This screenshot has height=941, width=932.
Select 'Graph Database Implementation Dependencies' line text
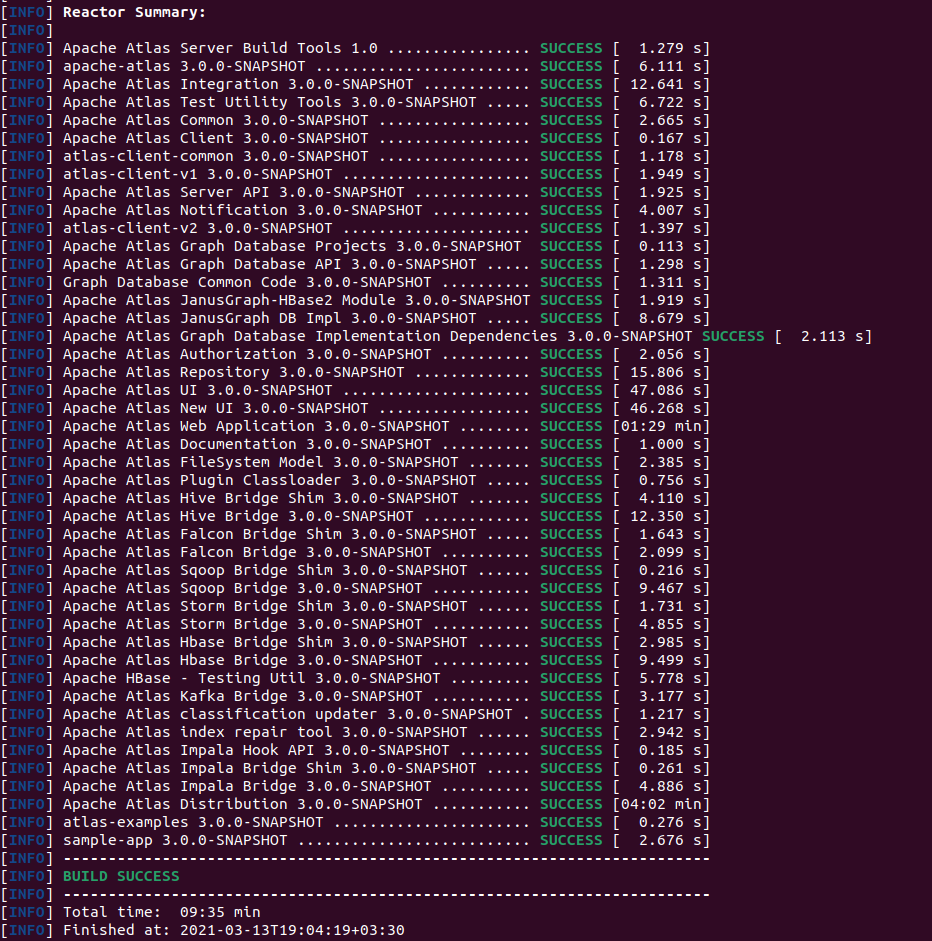coord(377,336)
